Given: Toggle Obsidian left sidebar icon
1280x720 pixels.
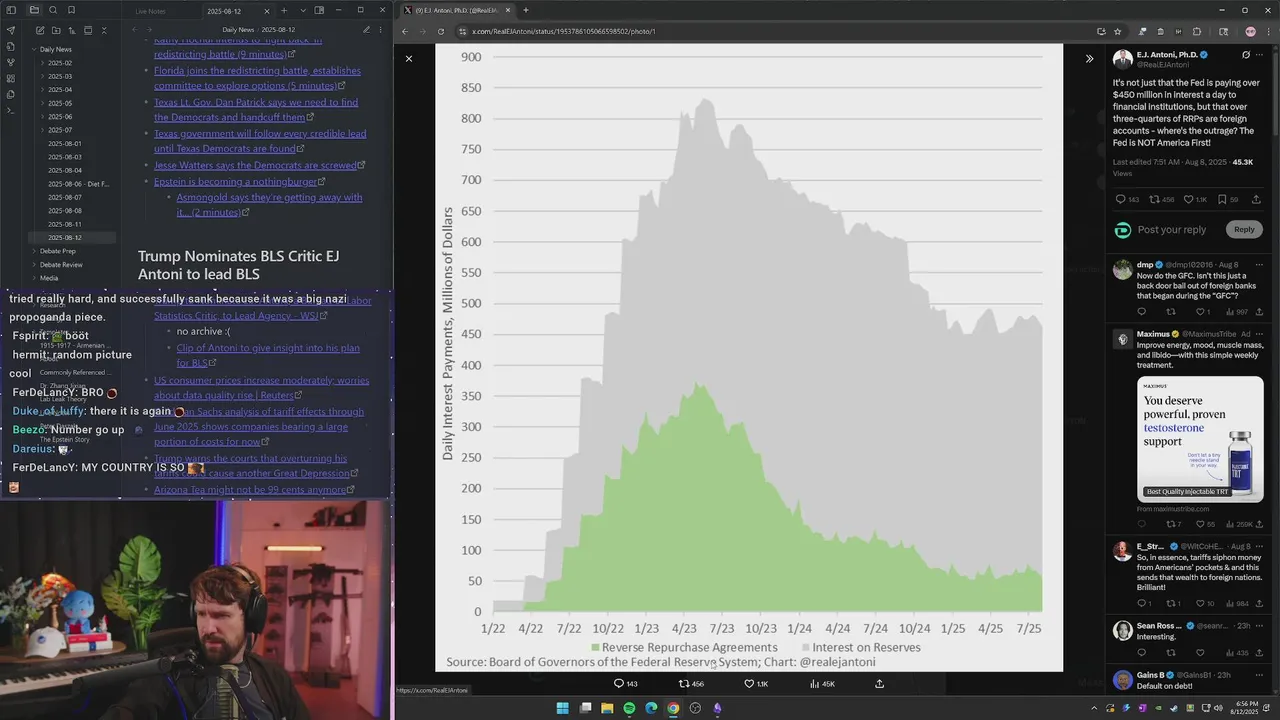Looking at the screenshot, I should click(11, 10).
